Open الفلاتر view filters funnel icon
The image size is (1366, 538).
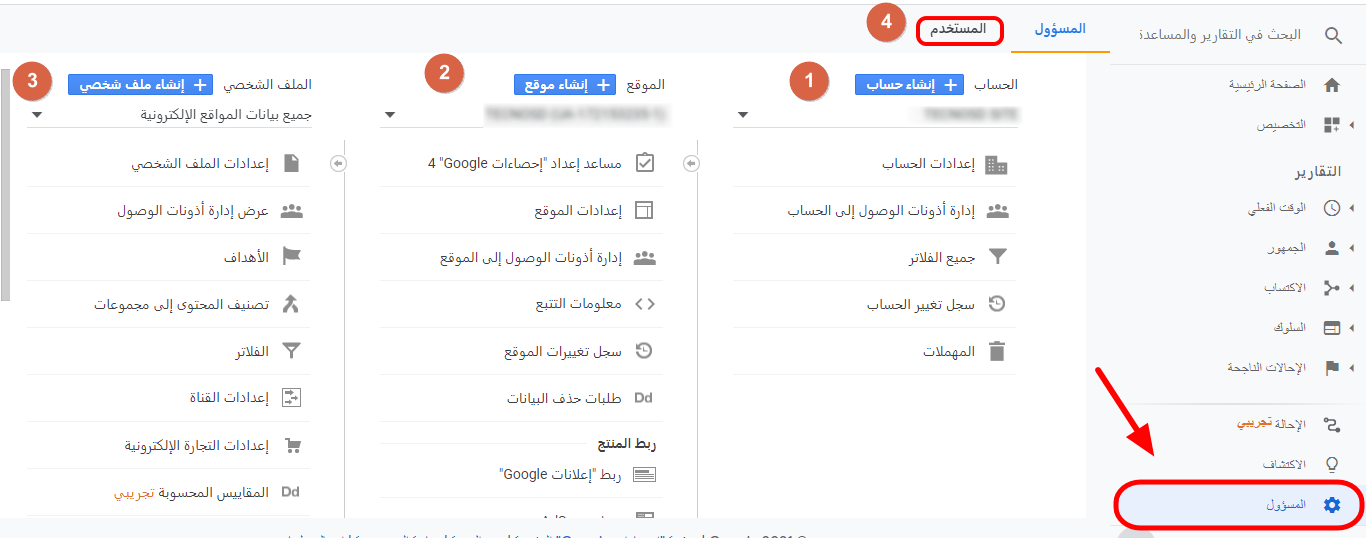coord(291,351)
